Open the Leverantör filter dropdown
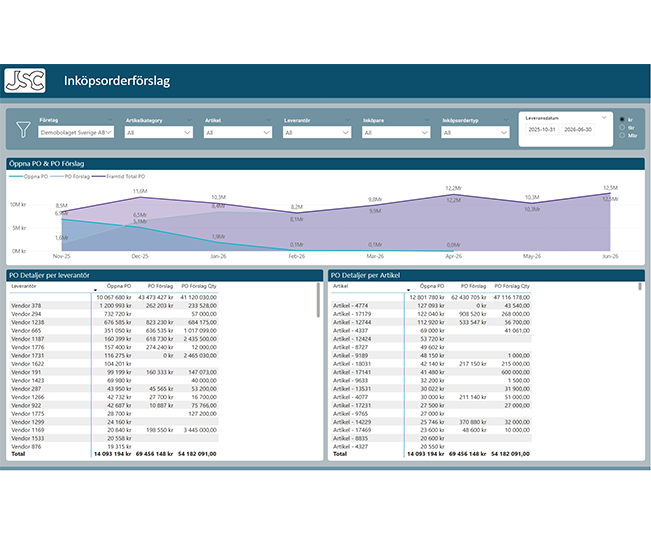651x535 pixels. point(317,132)
